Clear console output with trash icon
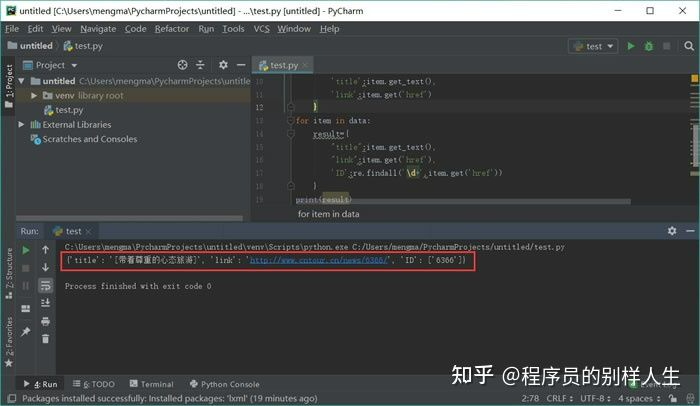This screenshot has width=700, height=406. (x=46, y=339)
